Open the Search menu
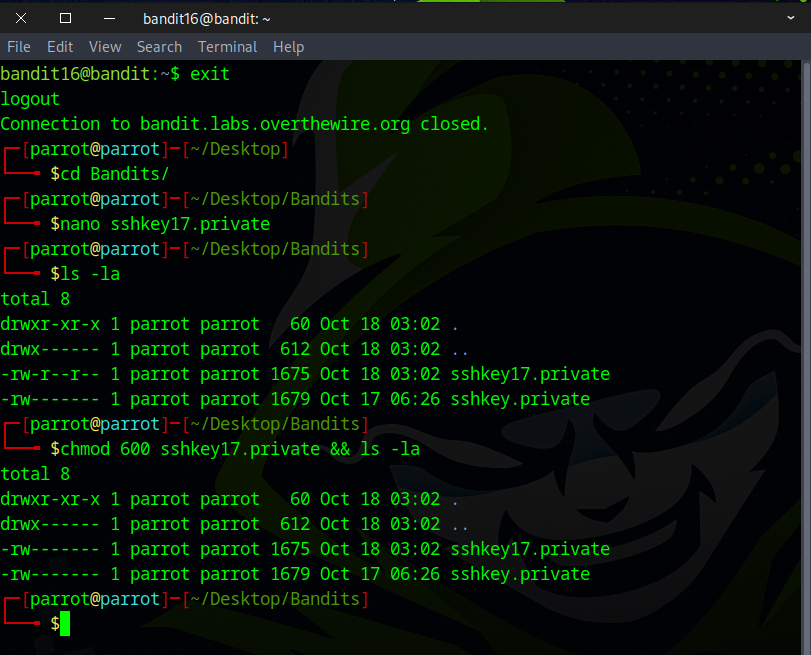 pyautogui.click(x=159, y=47)
